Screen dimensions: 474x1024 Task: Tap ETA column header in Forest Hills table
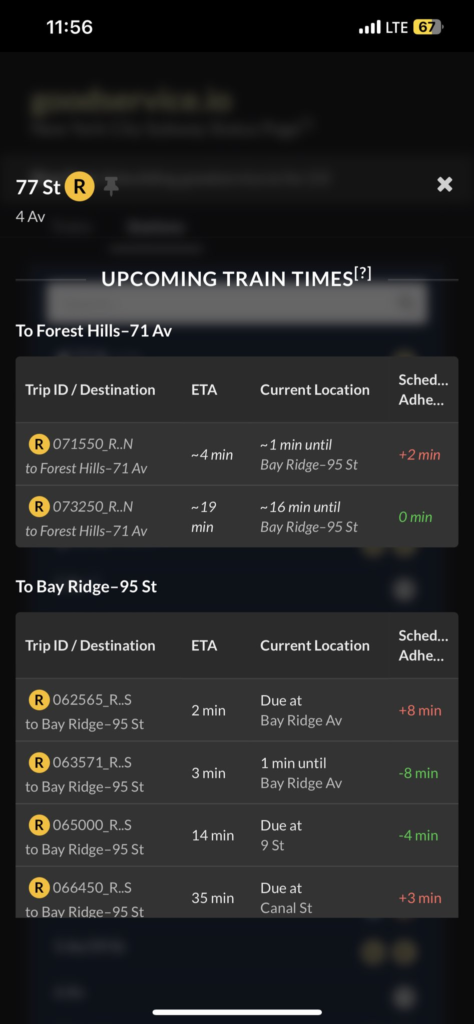pos(204,390)
